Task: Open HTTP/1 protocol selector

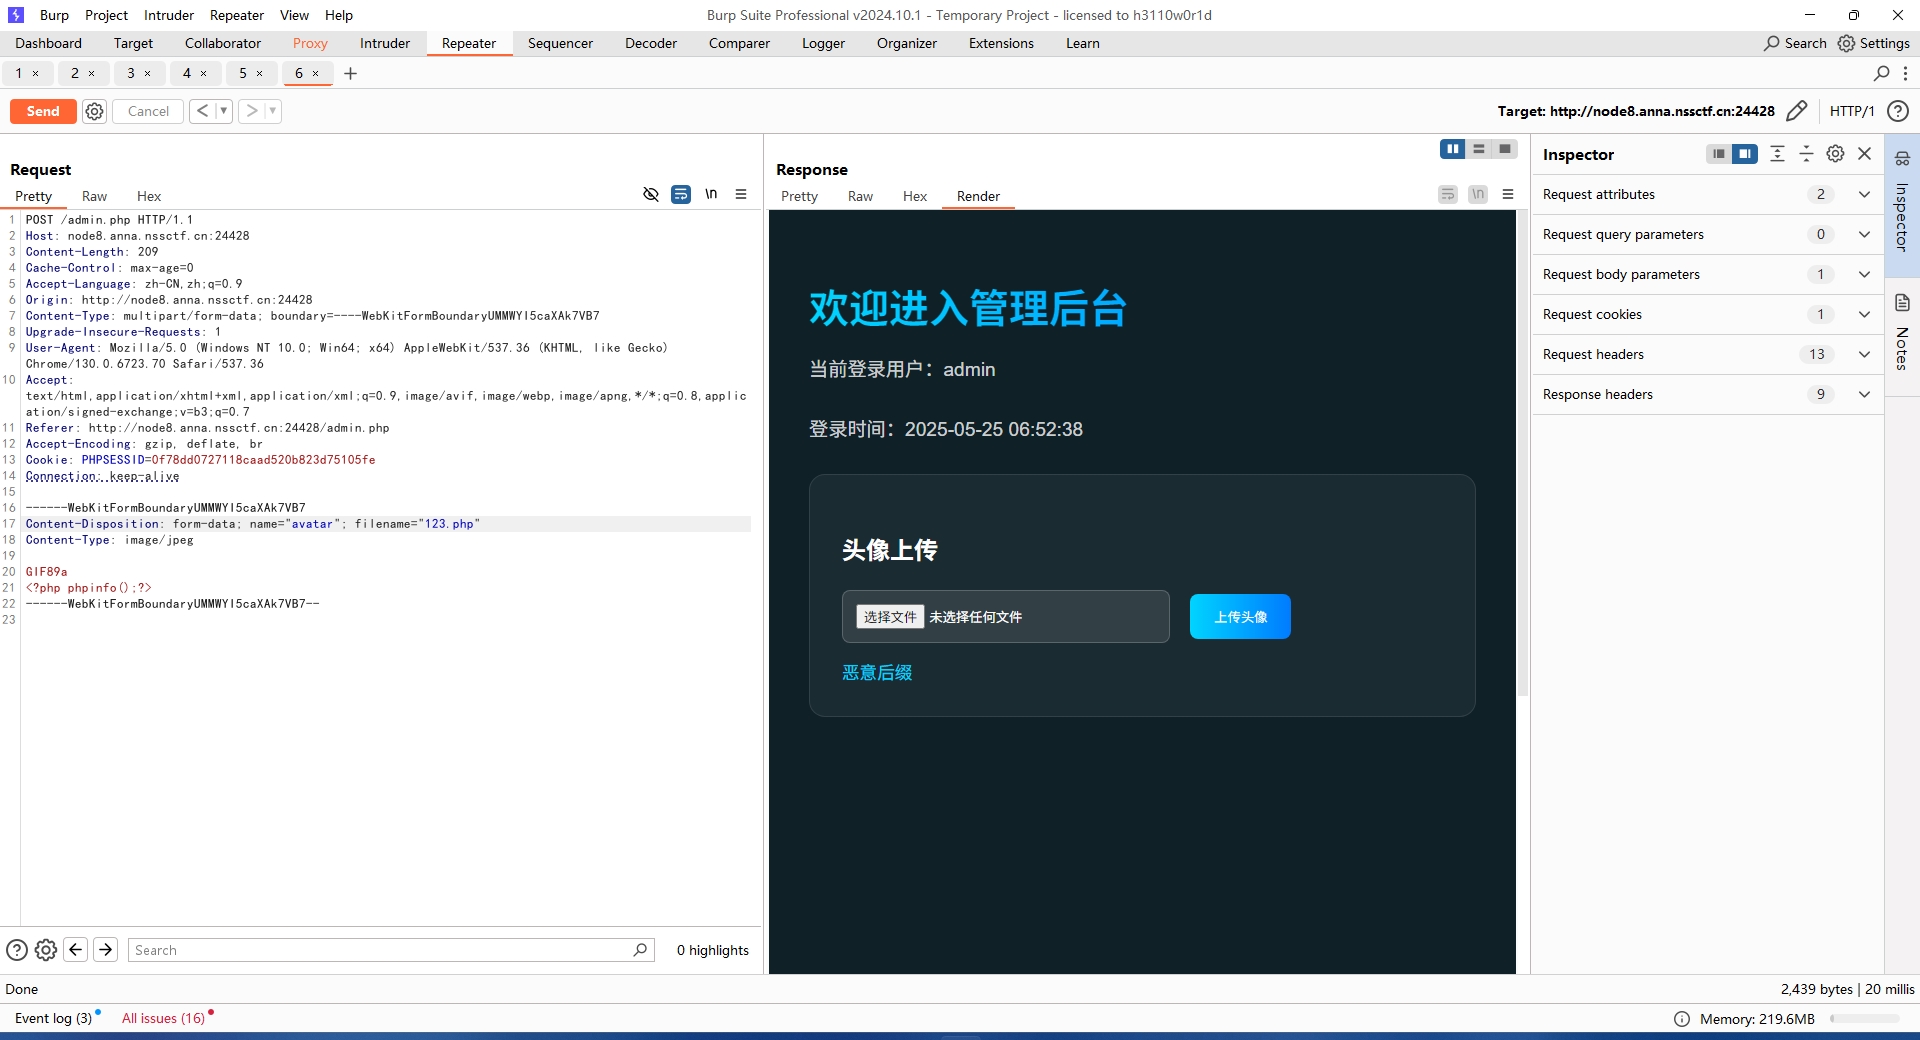Action: point(1852,111)
